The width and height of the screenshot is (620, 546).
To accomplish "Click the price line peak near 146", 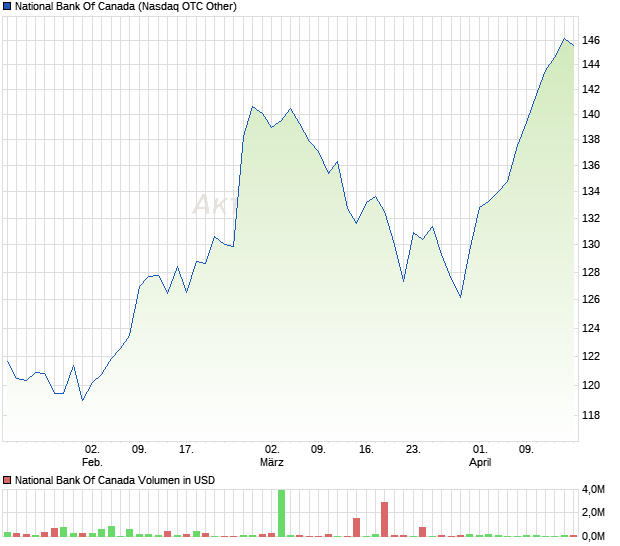I will tap(564, 39).
